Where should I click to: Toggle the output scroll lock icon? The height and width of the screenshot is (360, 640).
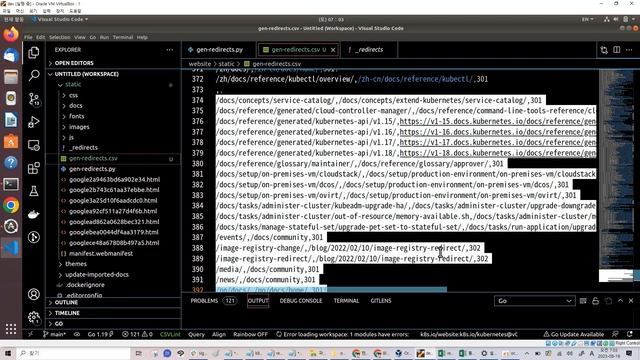596,301
